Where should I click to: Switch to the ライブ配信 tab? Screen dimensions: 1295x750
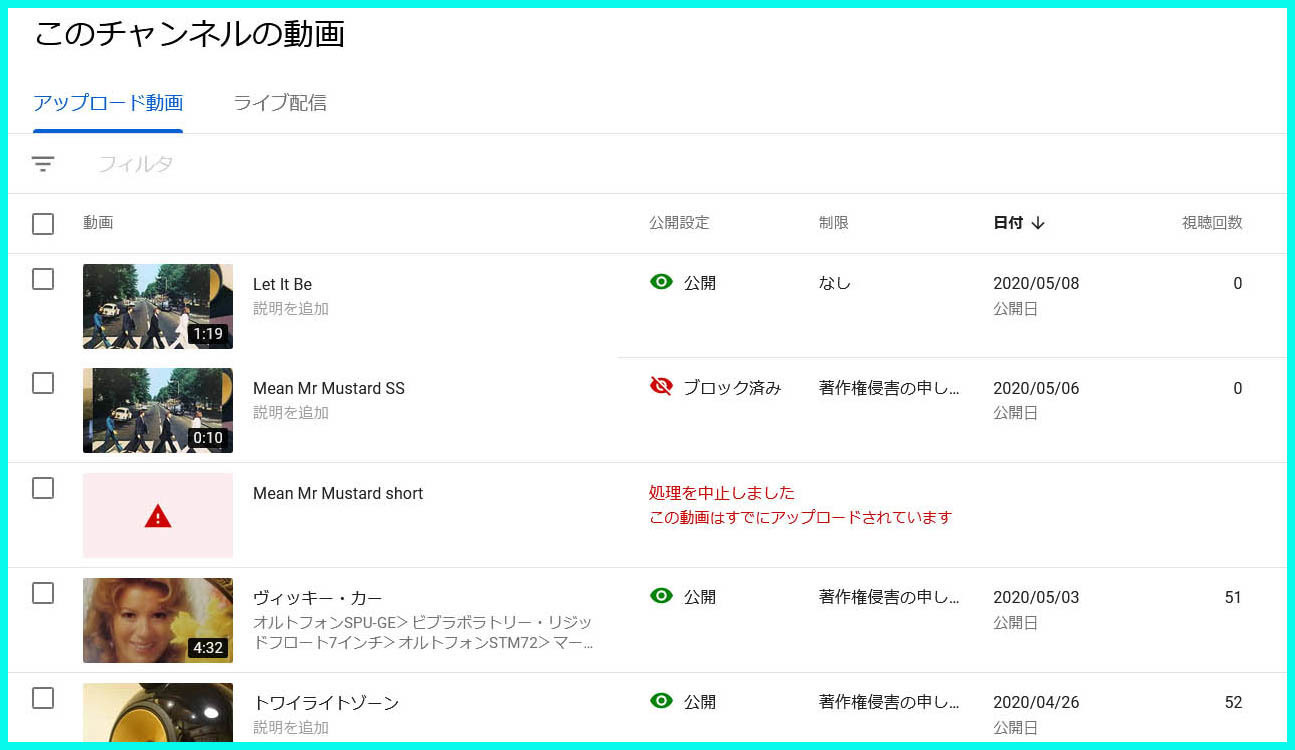tap(280, 103)
